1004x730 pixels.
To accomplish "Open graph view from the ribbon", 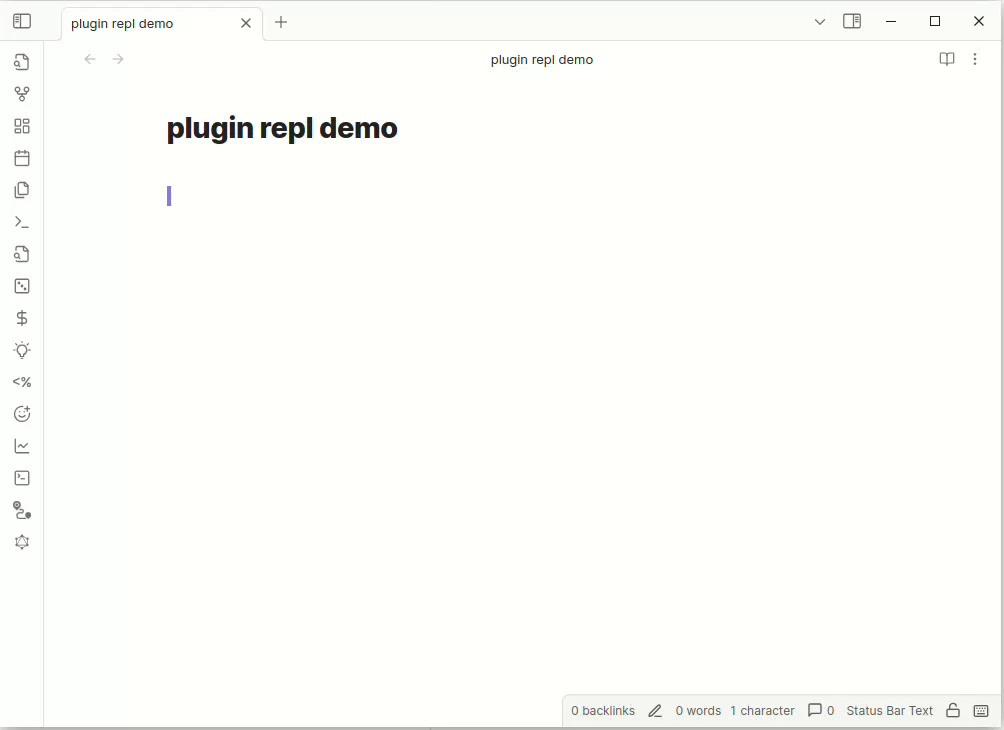I will pyautogui.click(x=22, y=94).
